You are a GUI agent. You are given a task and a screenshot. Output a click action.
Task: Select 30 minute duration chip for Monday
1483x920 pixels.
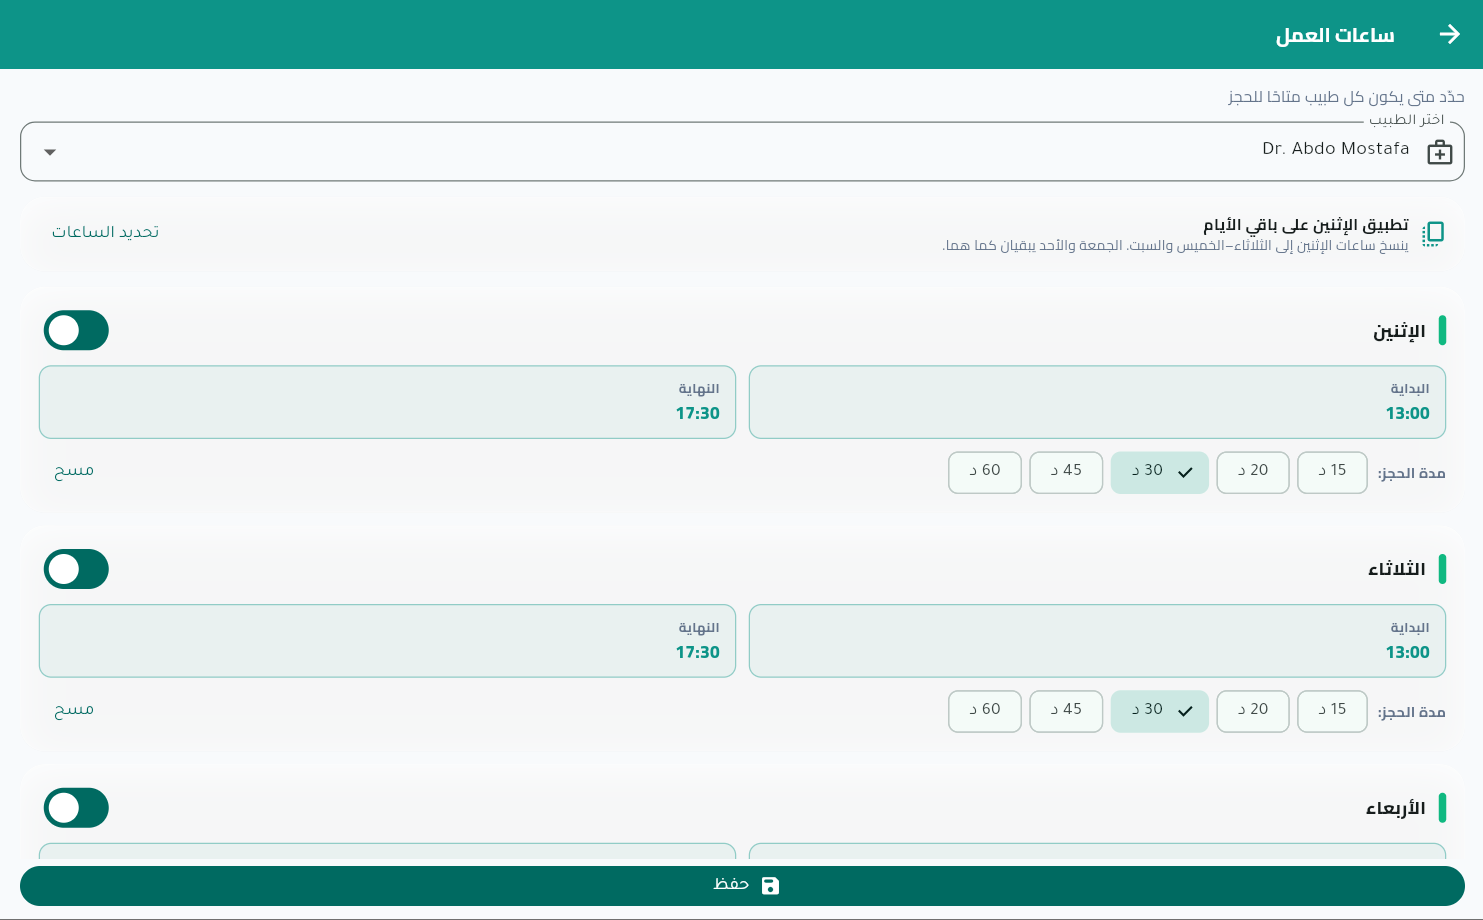1160,472
